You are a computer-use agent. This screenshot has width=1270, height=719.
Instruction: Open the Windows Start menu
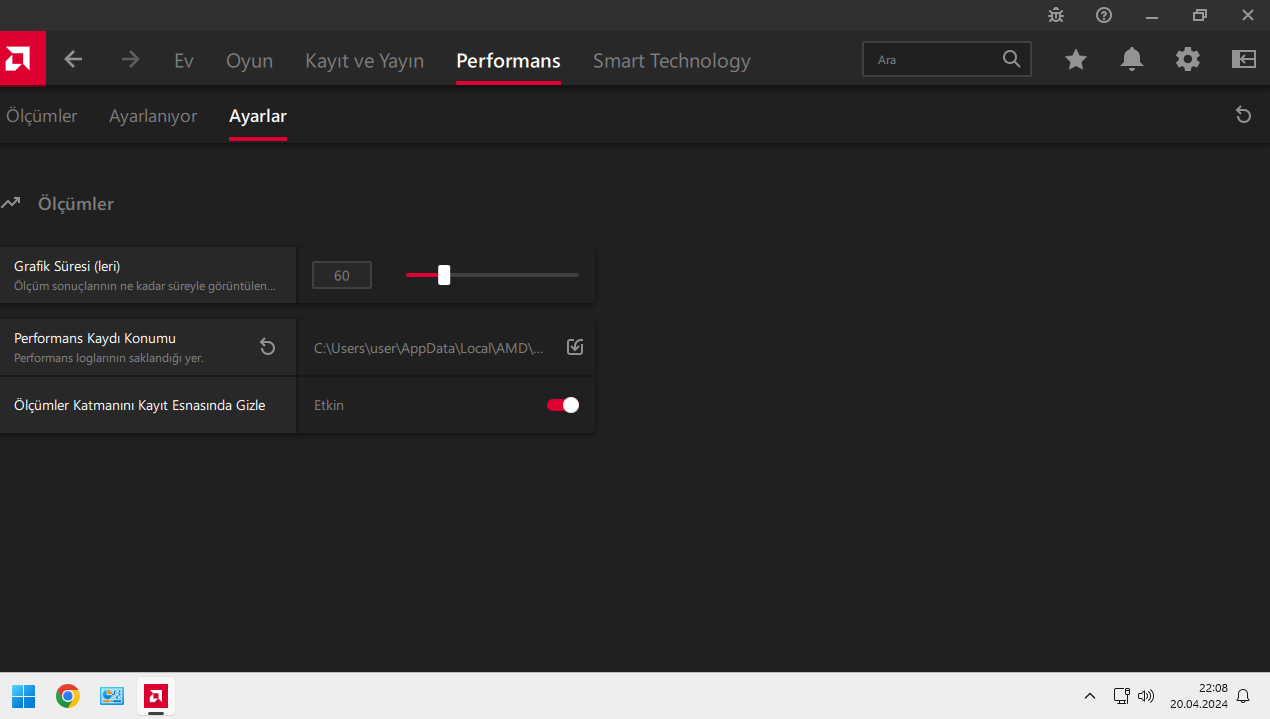(x=23, y=696)
